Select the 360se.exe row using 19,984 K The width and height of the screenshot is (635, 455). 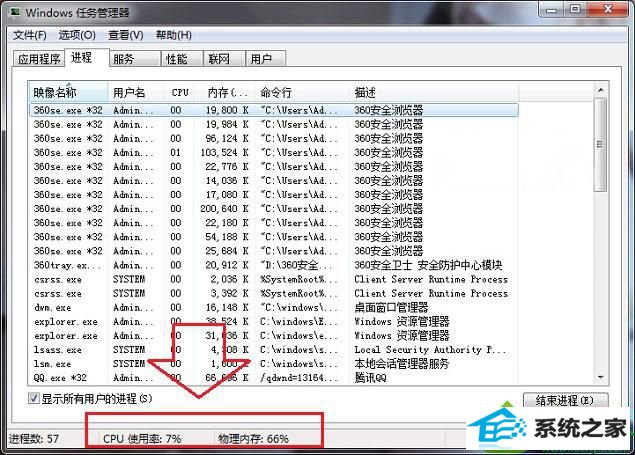(x=274, y=124)
